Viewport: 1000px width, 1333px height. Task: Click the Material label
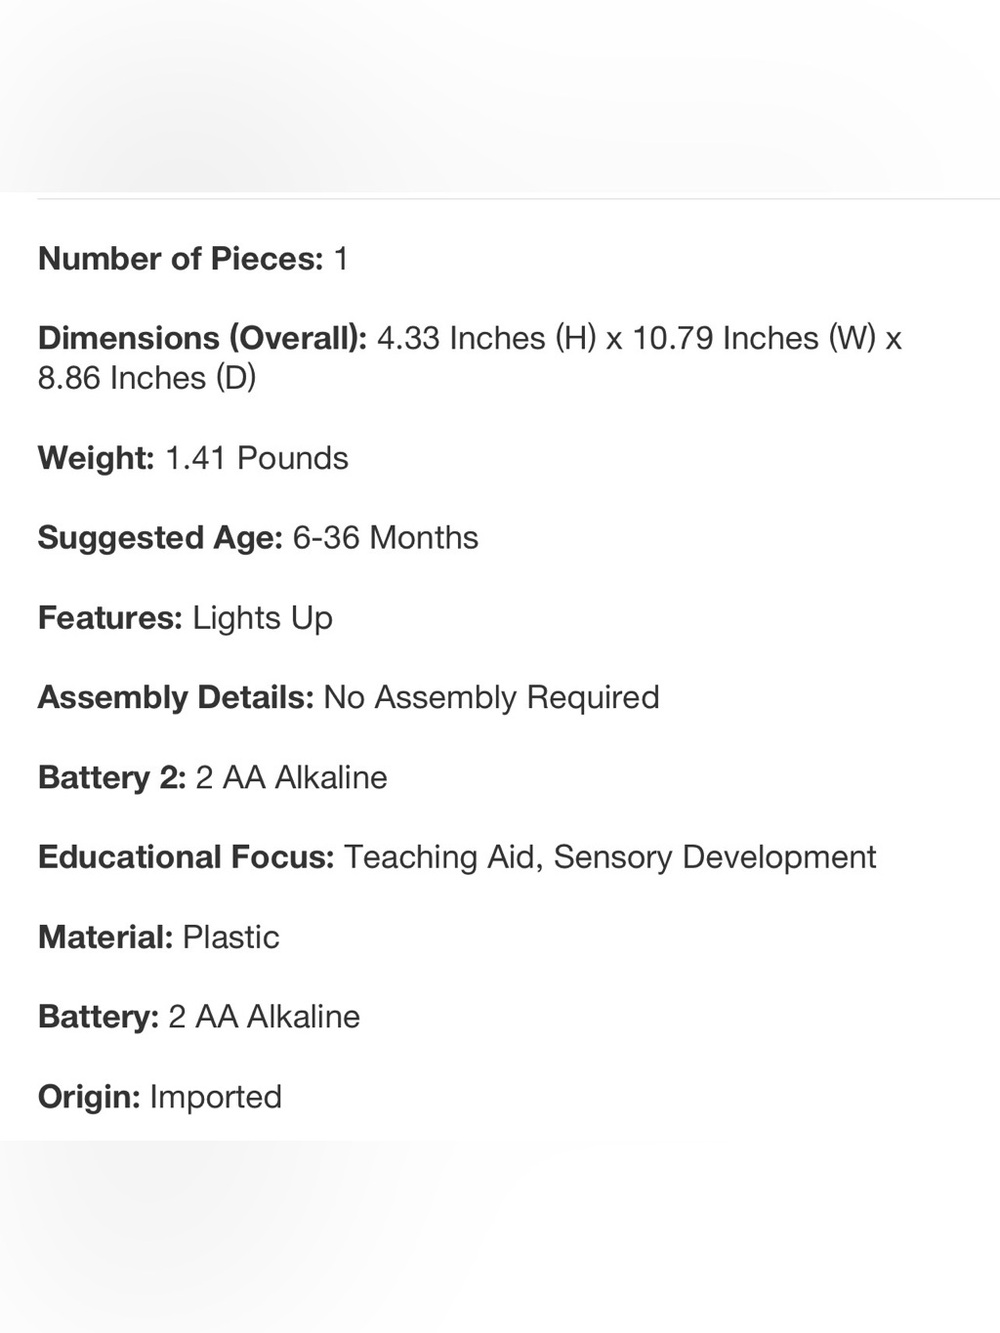click(105, 937)
